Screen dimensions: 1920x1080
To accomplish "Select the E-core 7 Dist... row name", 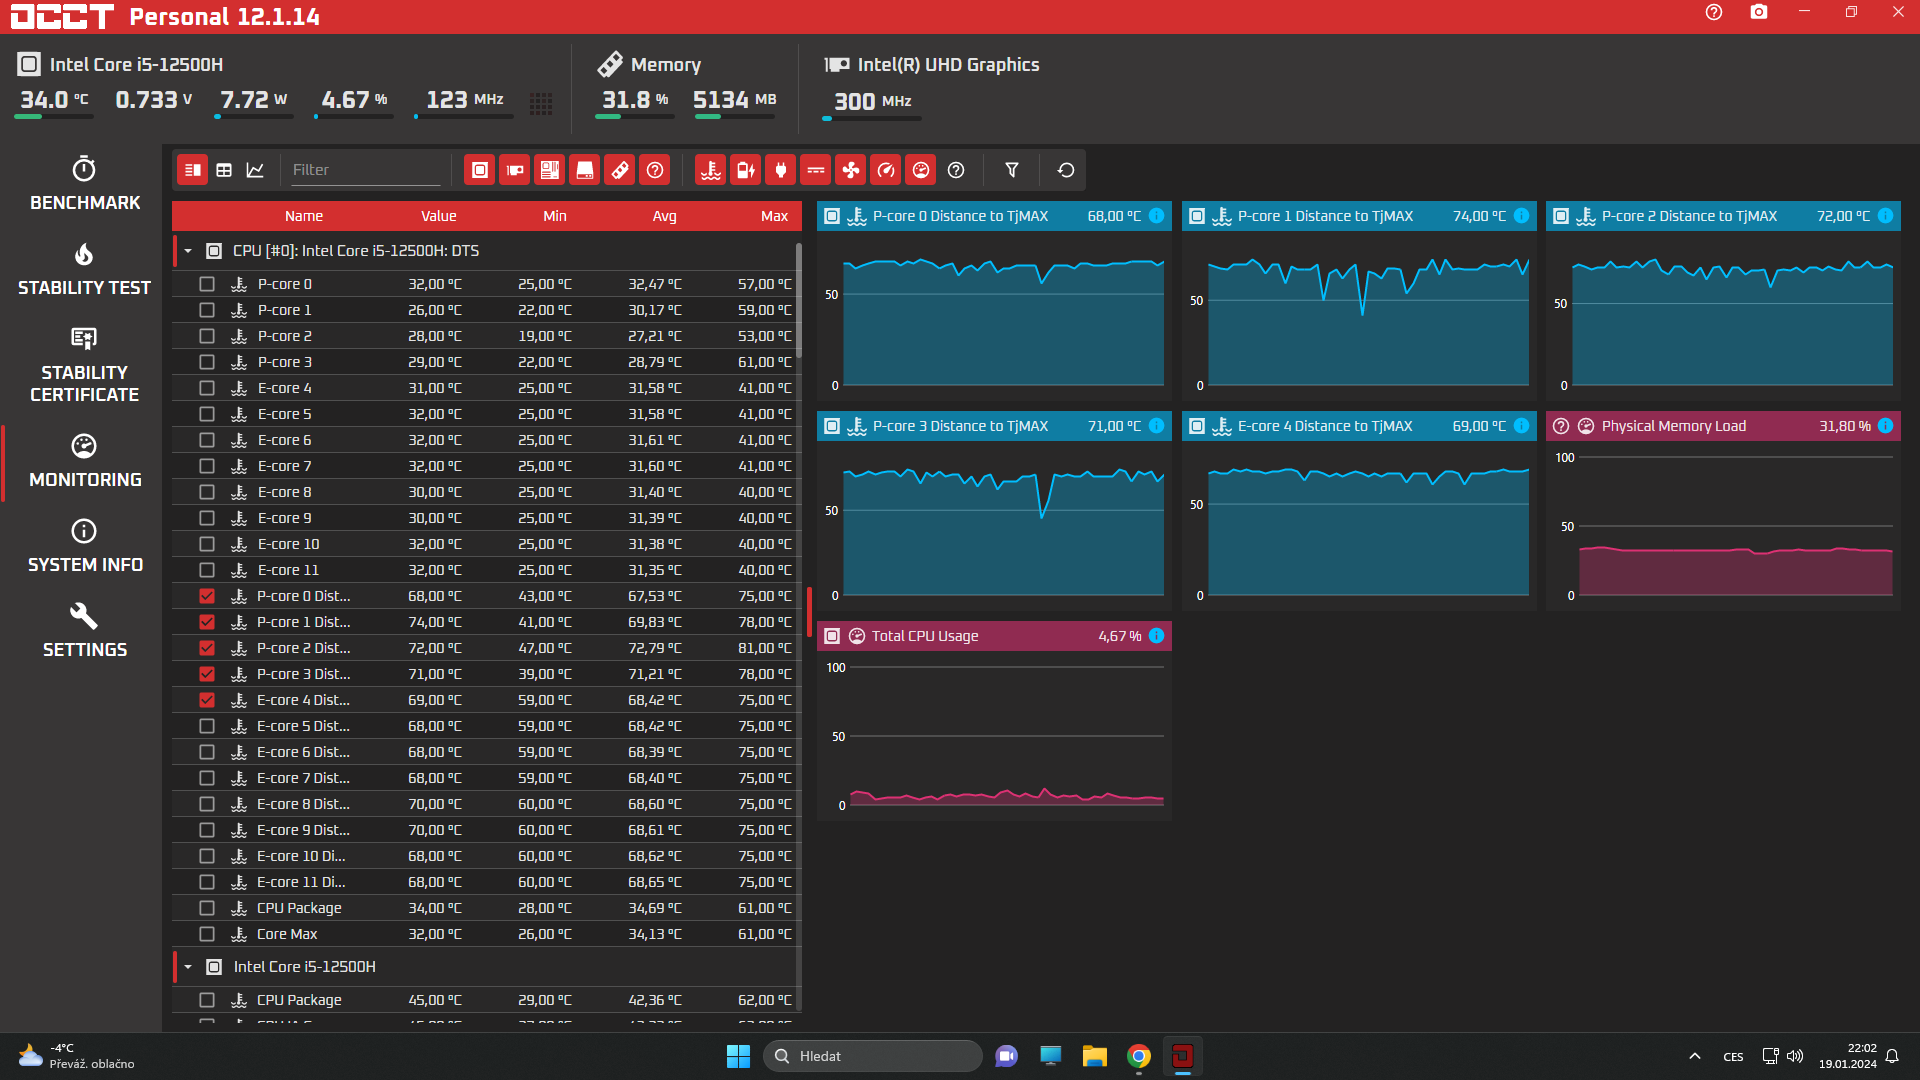I will coord(304,778).
